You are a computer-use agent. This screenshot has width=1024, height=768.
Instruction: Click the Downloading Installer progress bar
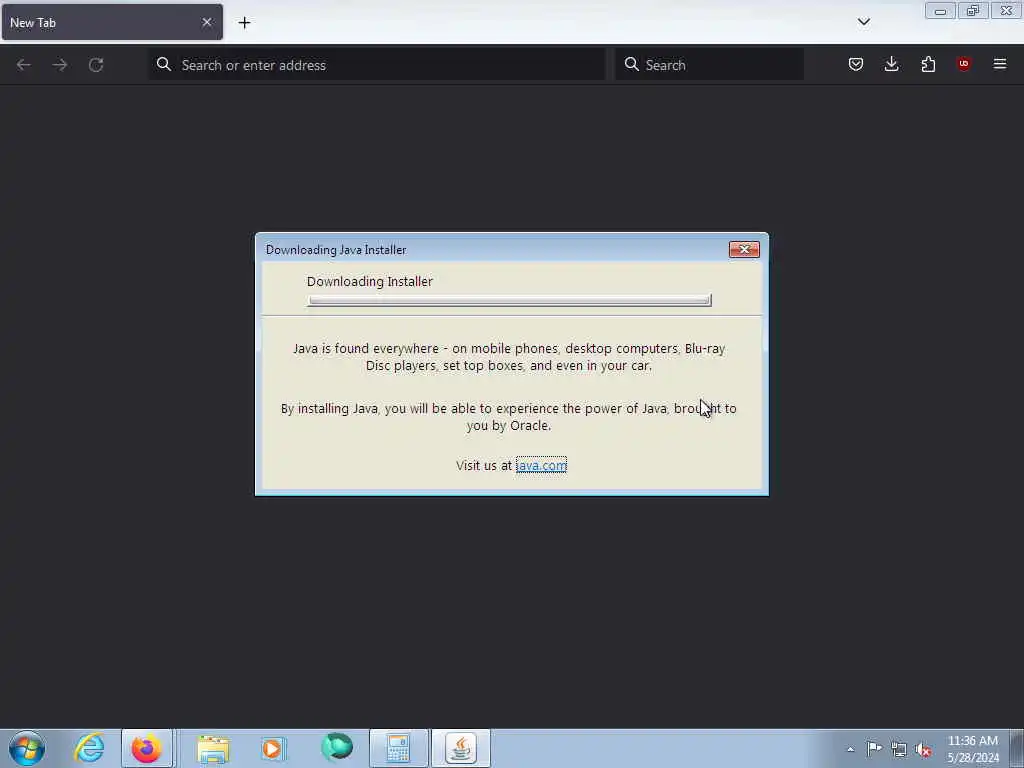click(509, 300)
